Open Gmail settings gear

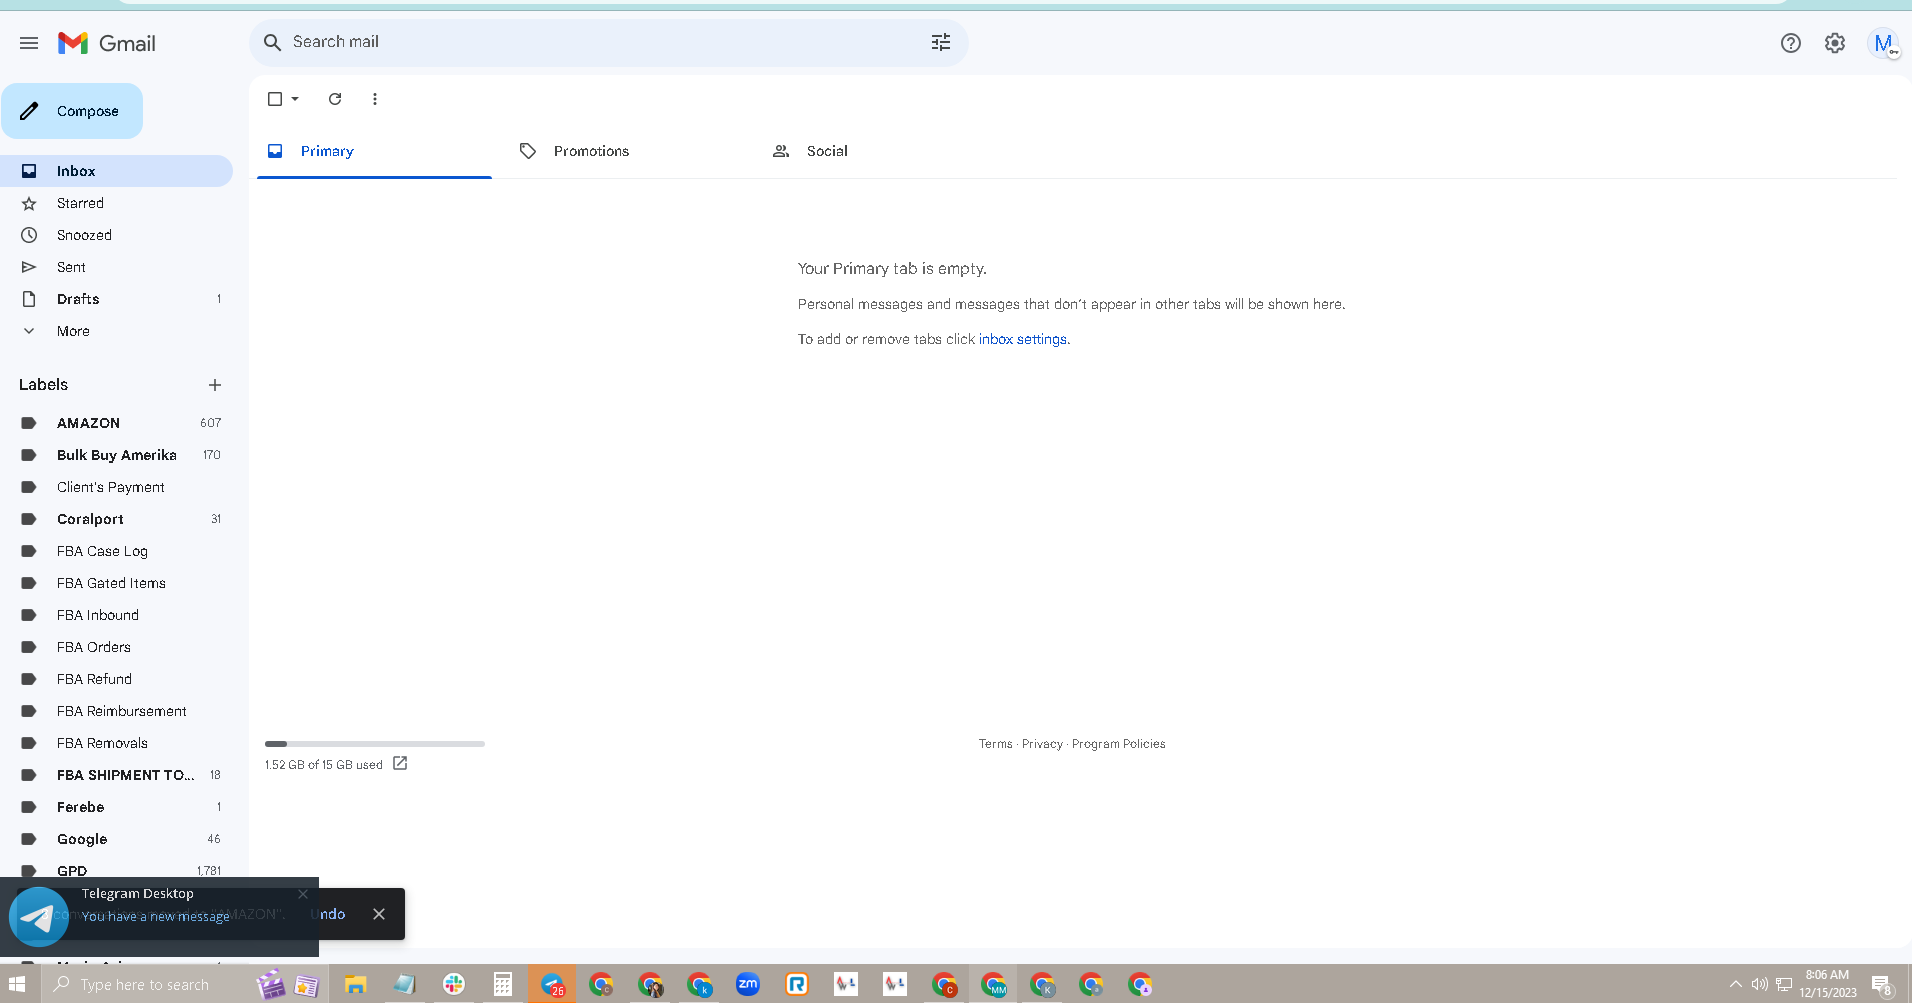pyautogui.click(x=1835, y=43)
